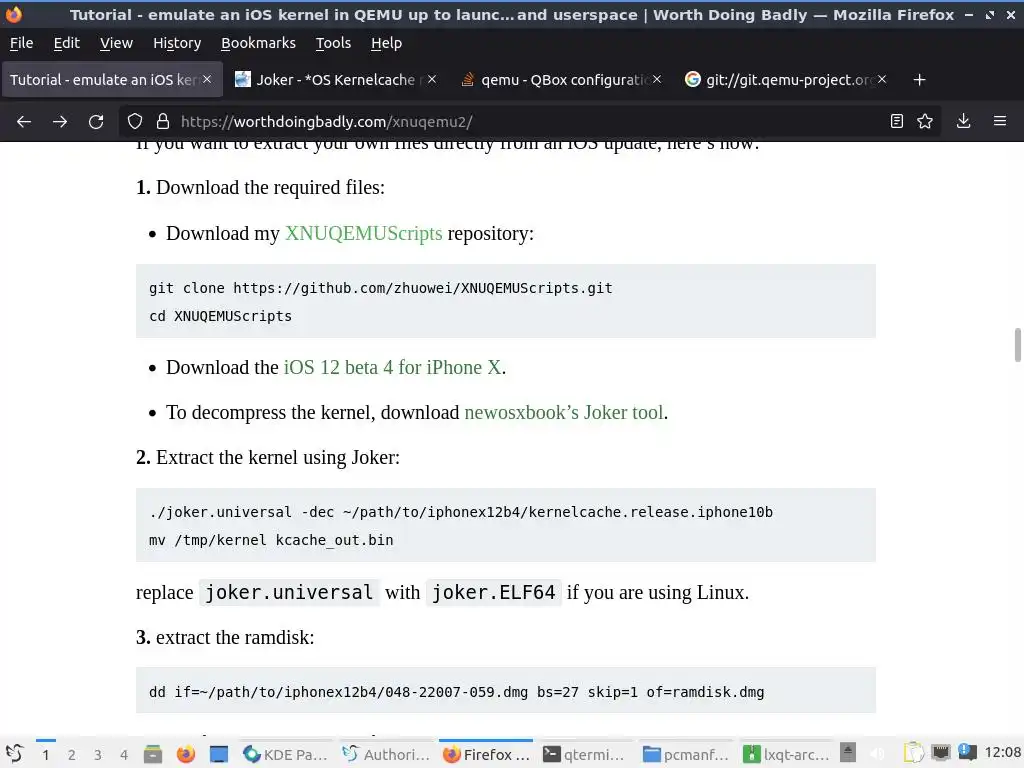1024x768 pixels.
Task: Click the ./joker.universal -dec command line
Action: click(461, 512)
